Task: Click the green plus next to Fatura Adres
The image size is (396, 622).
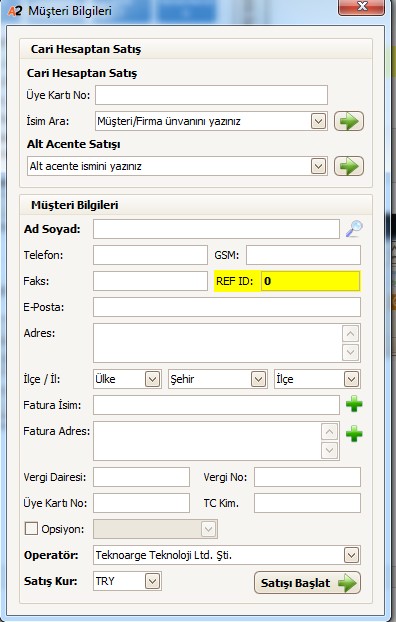Action: click(x=354, y=434)
